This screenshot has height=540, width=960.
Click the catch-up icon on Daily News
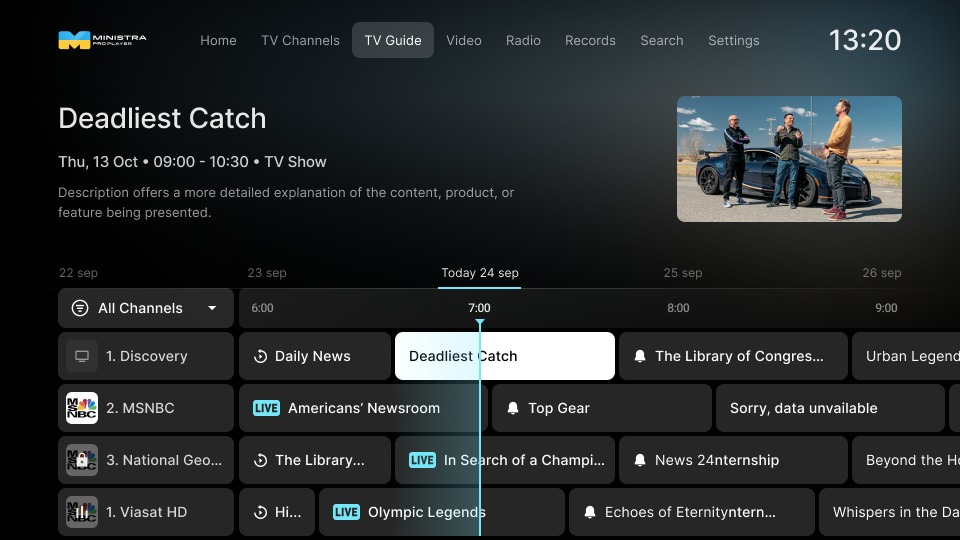pyautogui.click(x=260, y=356)
